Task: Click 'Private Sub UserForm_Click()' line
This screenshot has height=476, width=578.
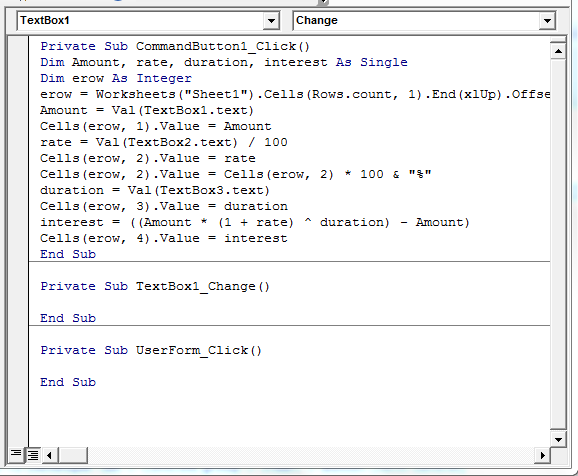Action: tap(151, 350)
